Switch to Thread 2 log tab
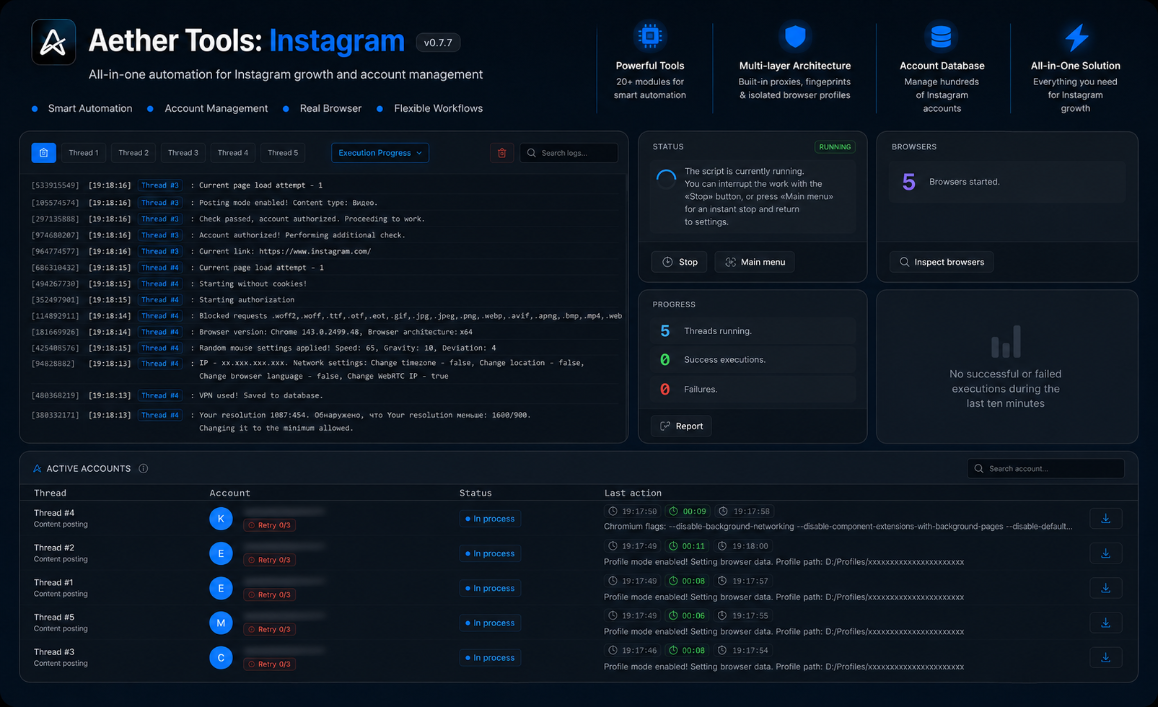 tap(134, 153)
